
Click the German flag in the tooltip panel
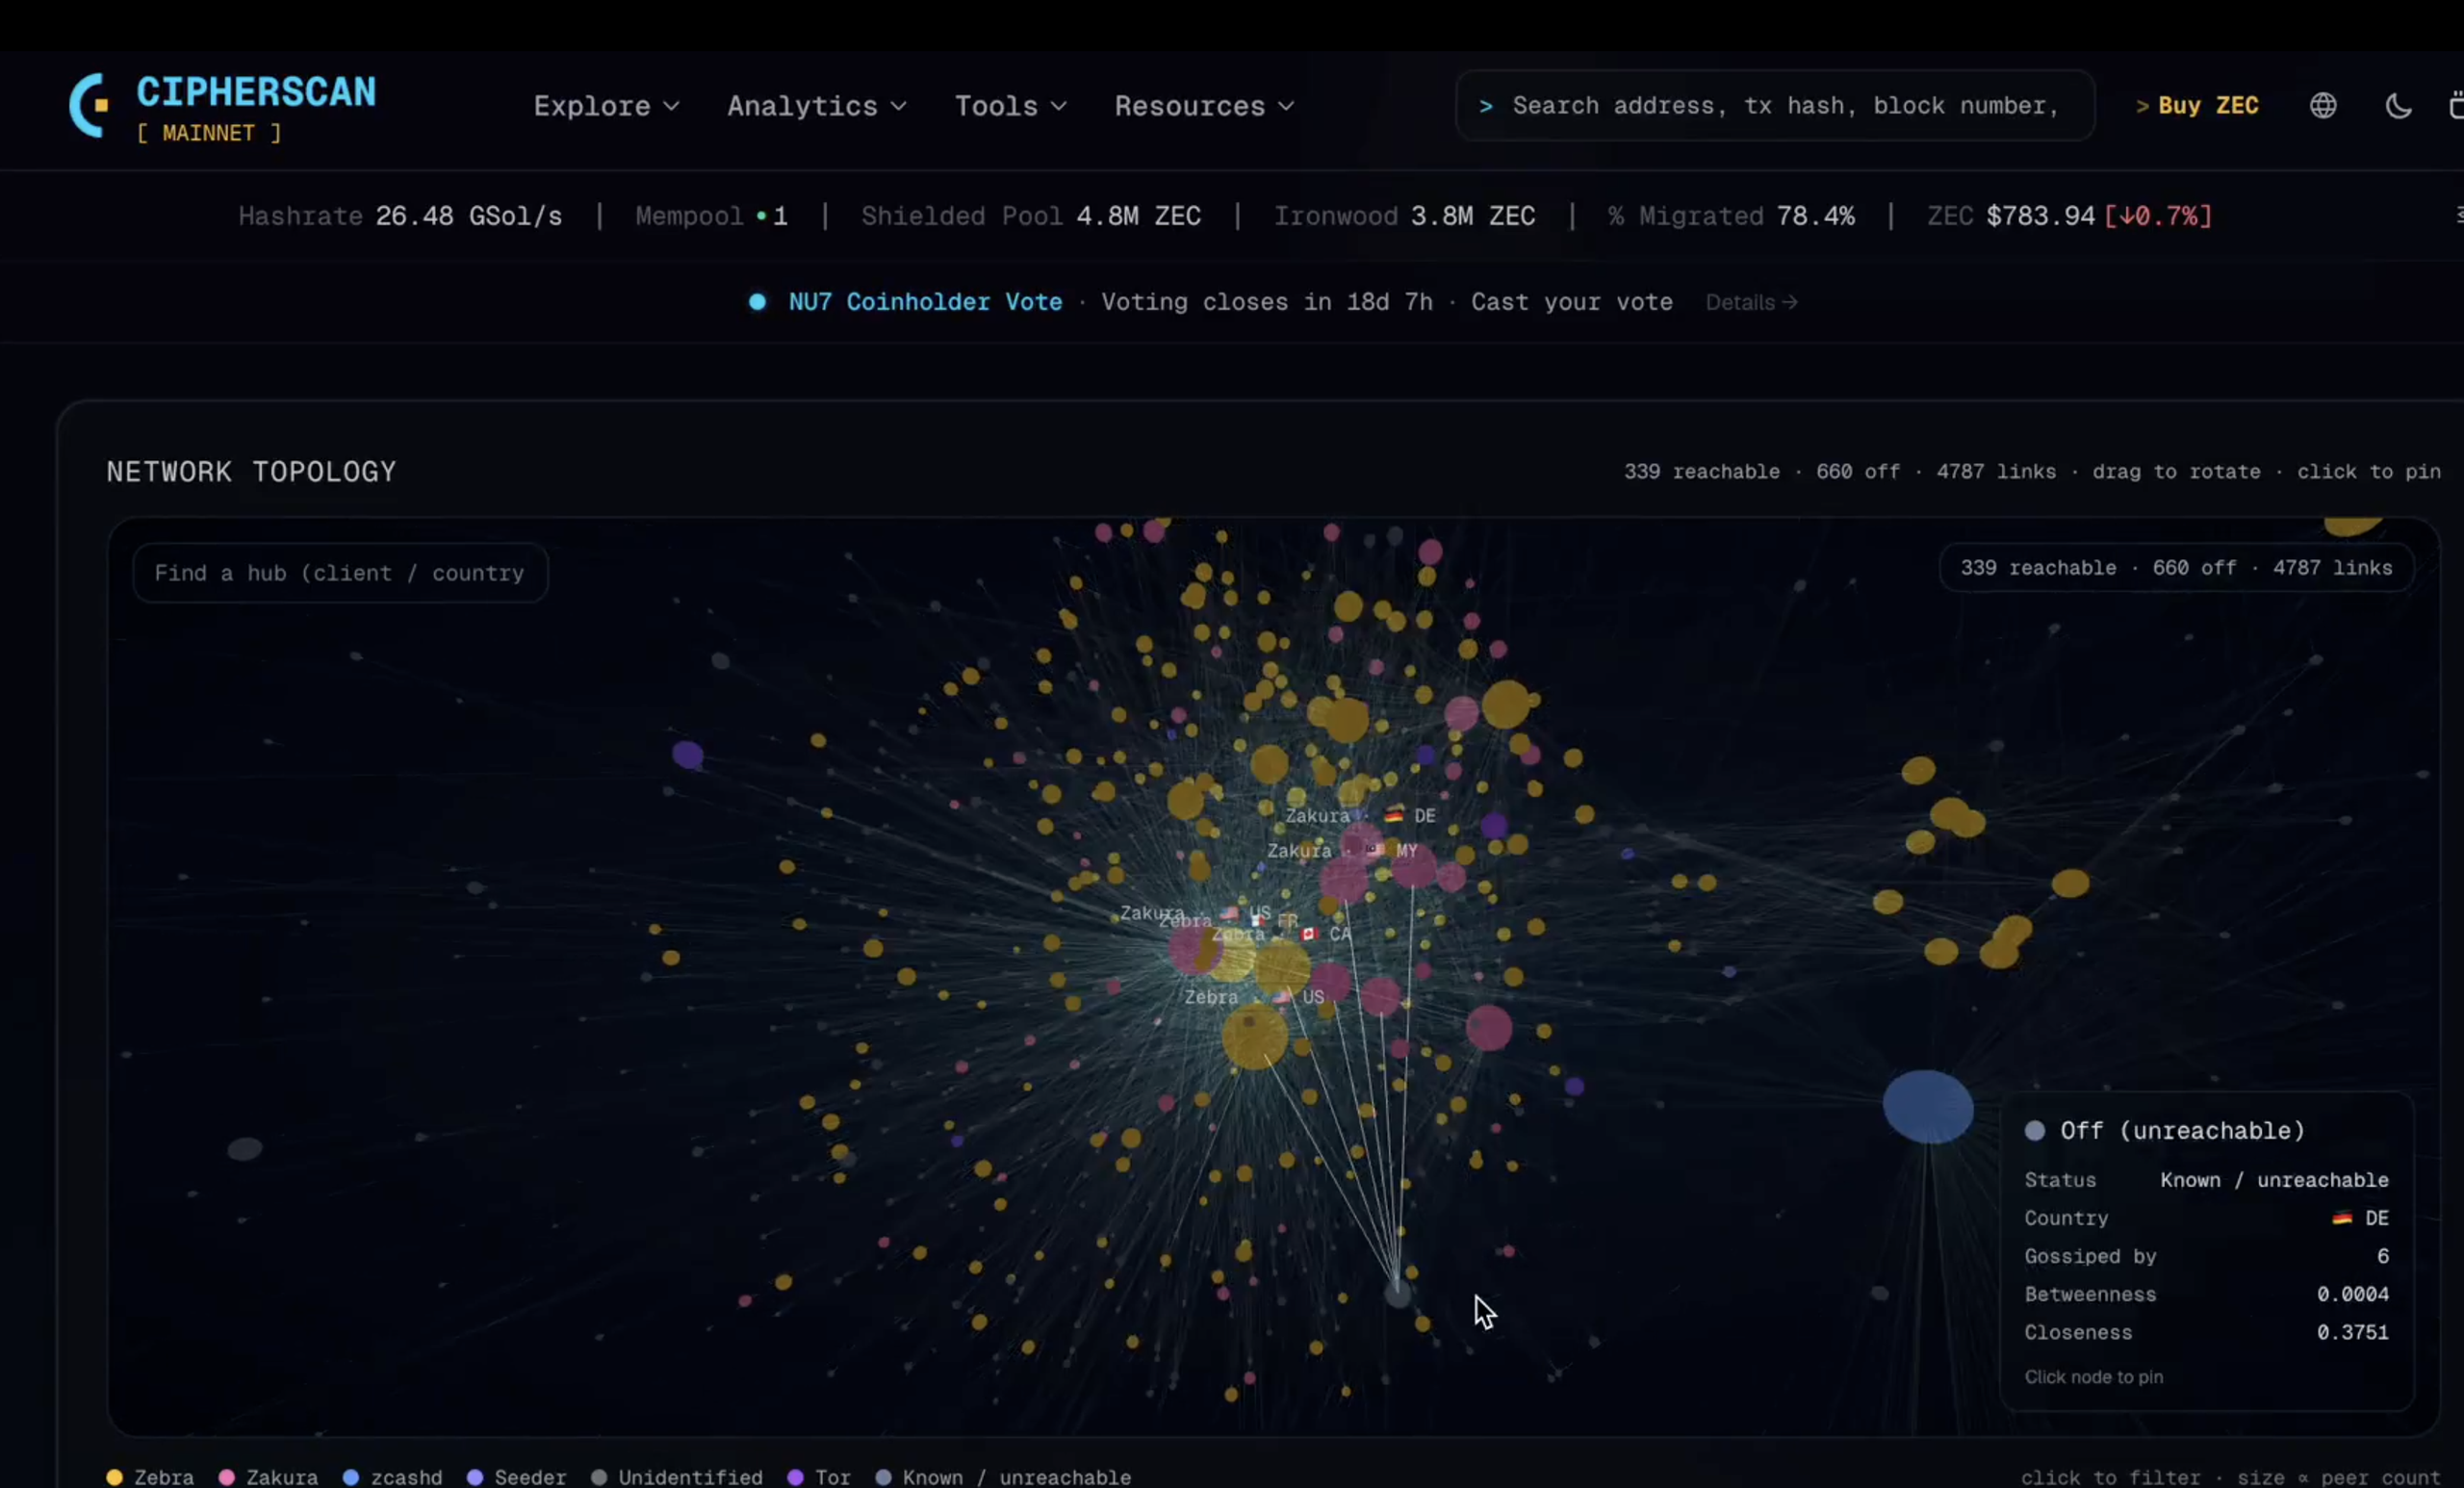tap(2342, 1218)
